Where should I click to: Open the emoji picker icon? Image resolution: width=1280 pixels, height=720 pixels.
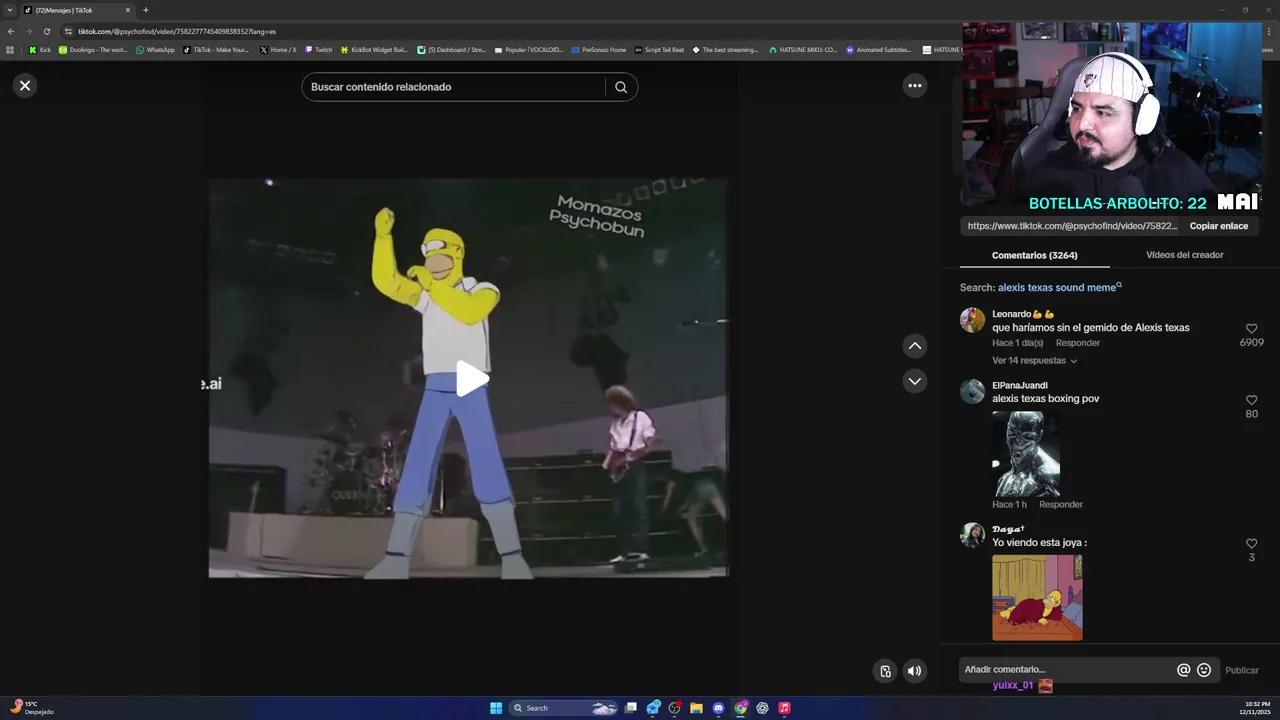coord(1204,670)
